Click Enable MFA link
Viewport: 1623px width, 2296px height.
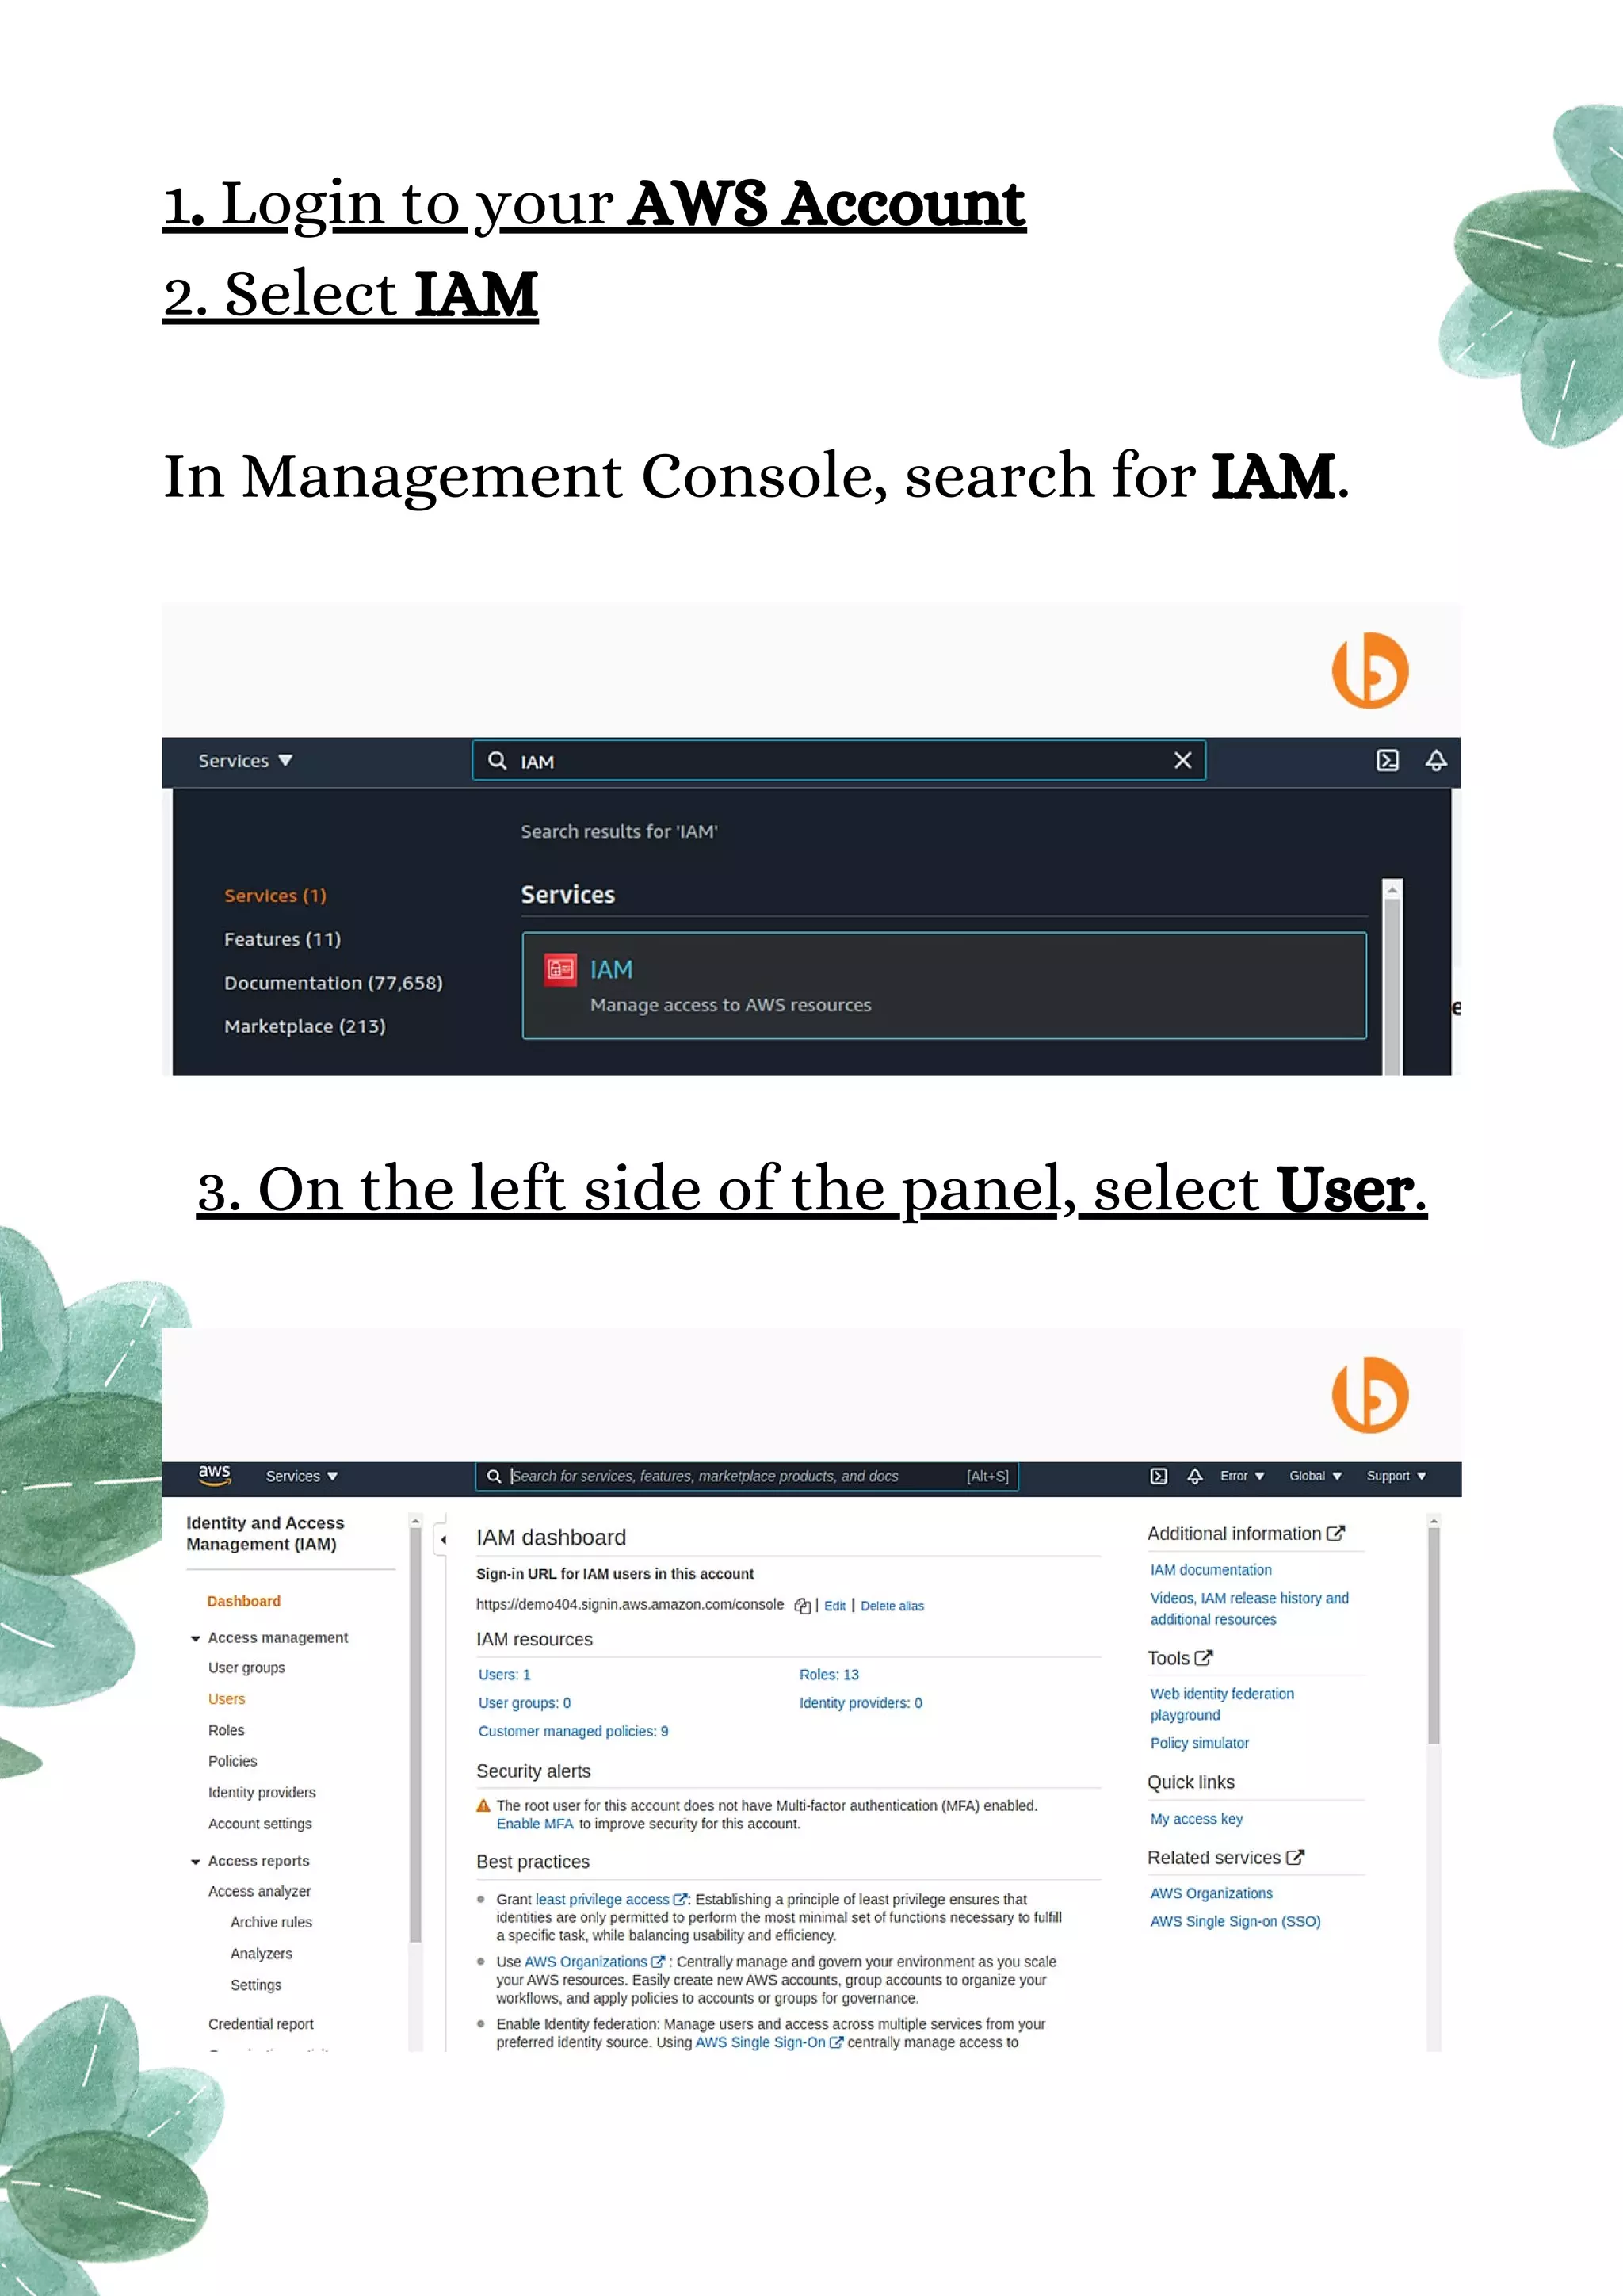(535, 1824)
